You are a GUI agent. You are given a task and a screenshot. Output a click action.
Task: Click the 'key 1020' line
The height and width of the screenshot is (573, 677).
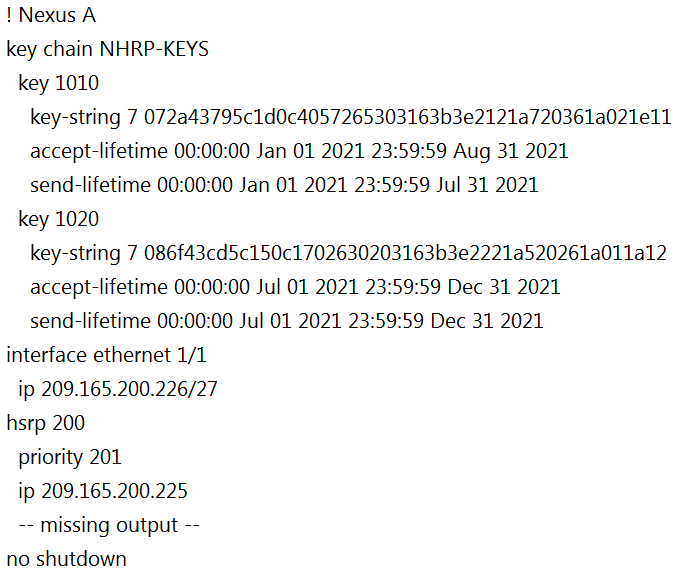(x=58, y=219)
